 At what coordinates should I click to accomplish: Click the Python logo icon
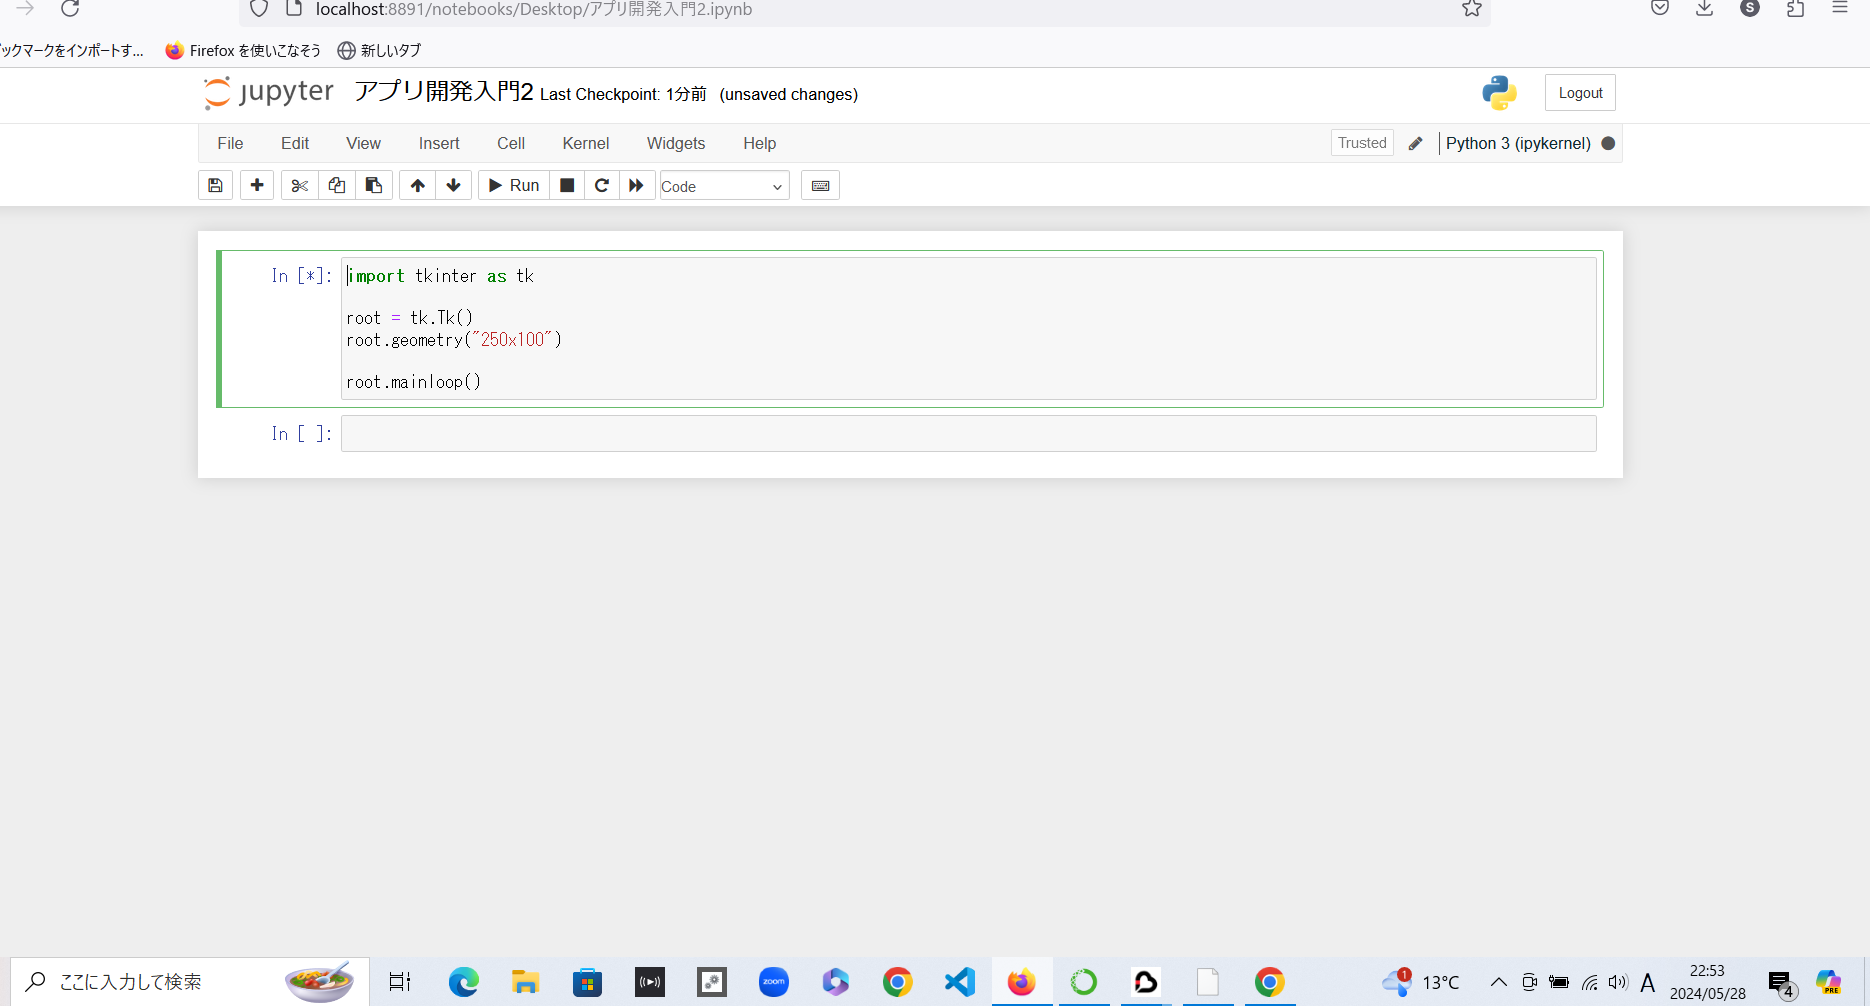coord(1499,93)
